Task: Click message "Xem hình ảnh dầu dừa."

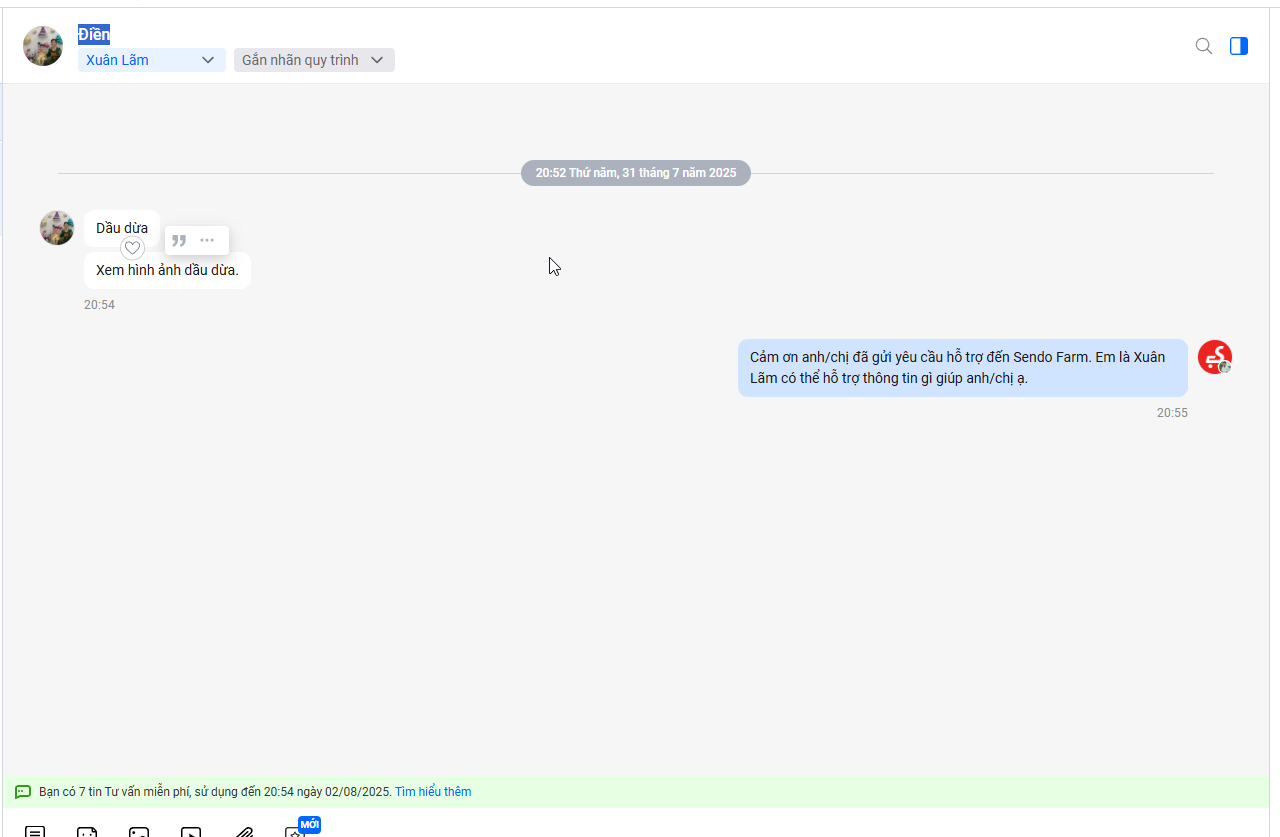Action: [x=167, y=270]
